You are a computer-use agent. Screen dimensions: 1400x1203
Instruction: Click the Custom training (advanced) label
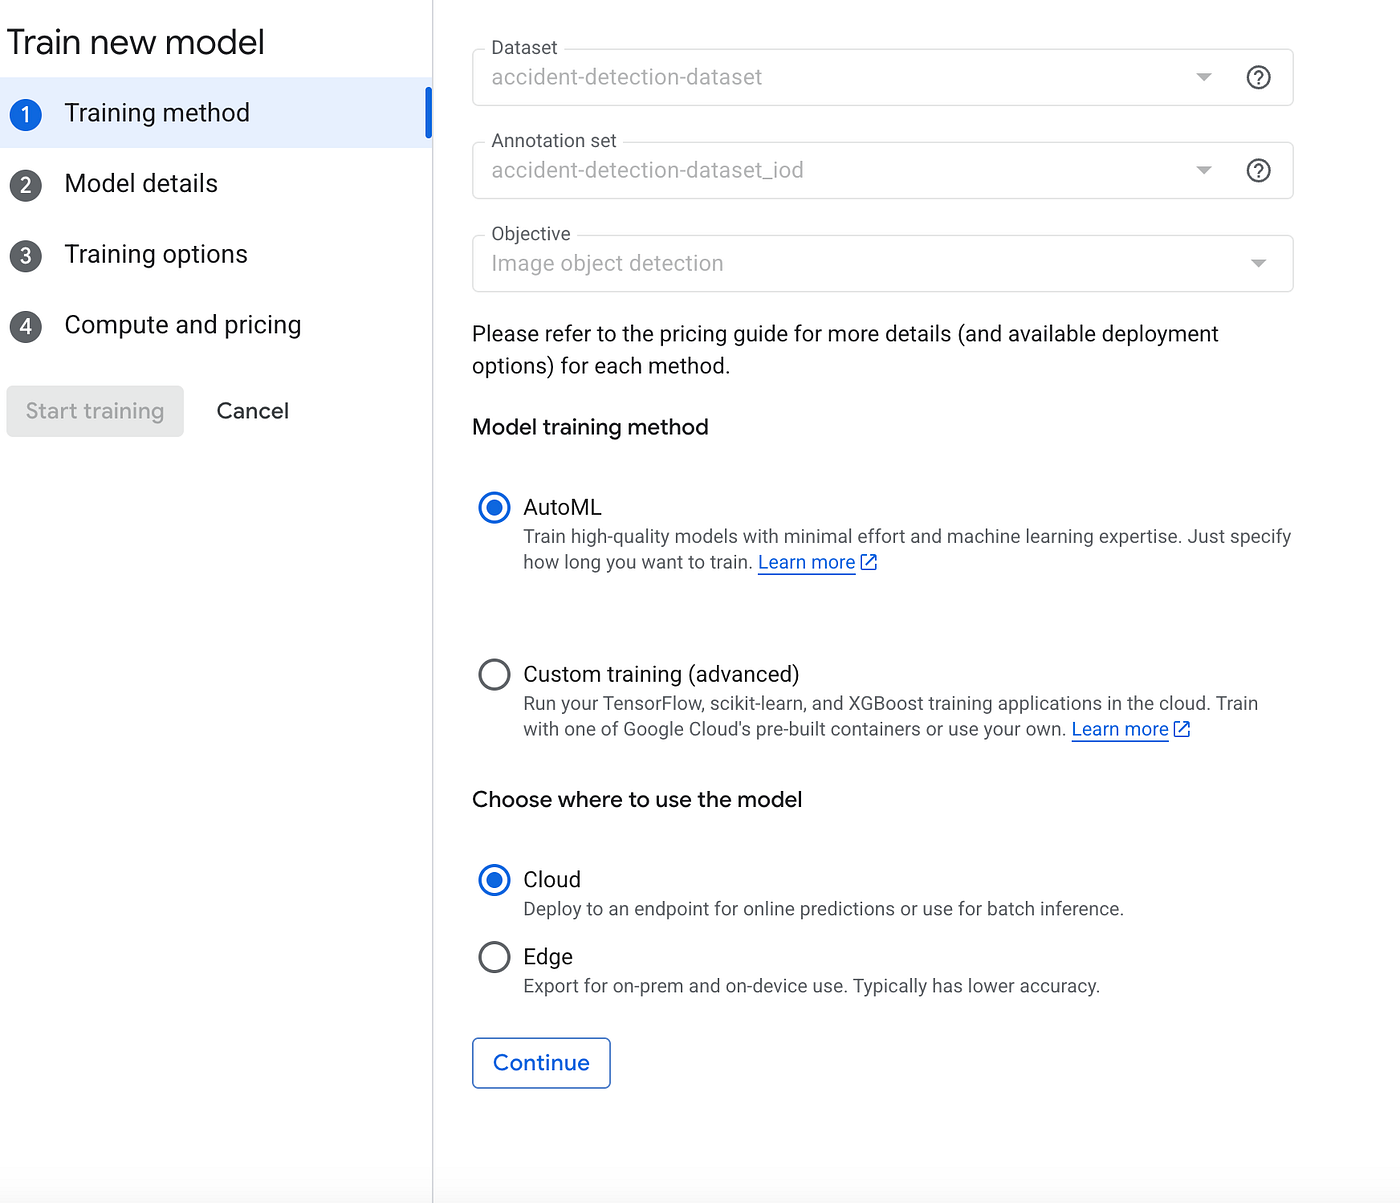(x=661, y=674)
